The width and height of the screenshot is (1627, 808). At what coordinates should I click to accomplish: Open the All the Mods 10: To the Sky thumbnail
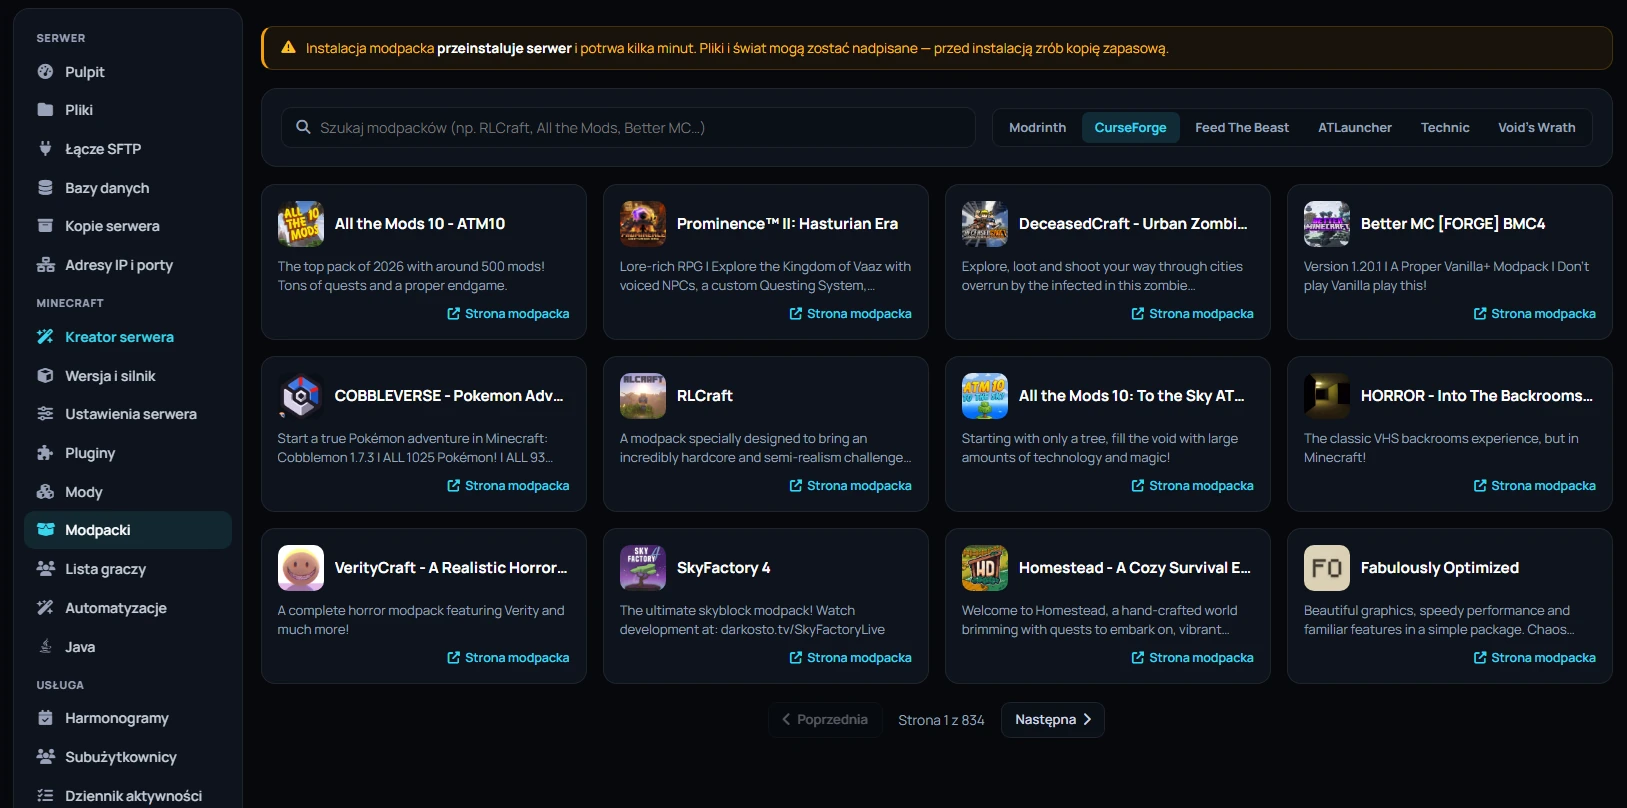pyautogui.click(x=985, y=396)
